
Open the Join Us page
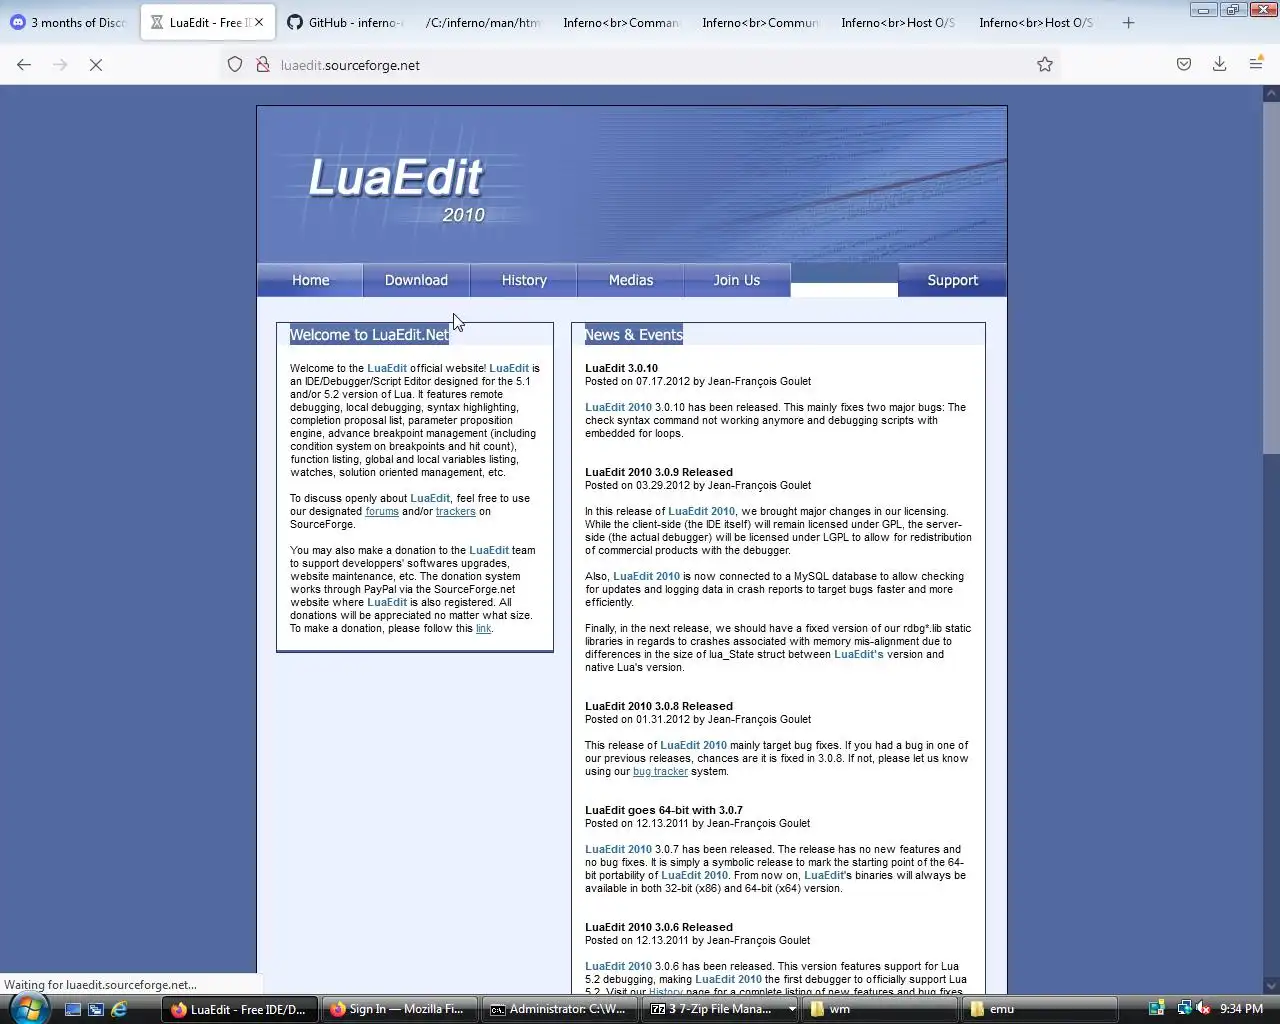pyautogui.click(x=737, y=280)
